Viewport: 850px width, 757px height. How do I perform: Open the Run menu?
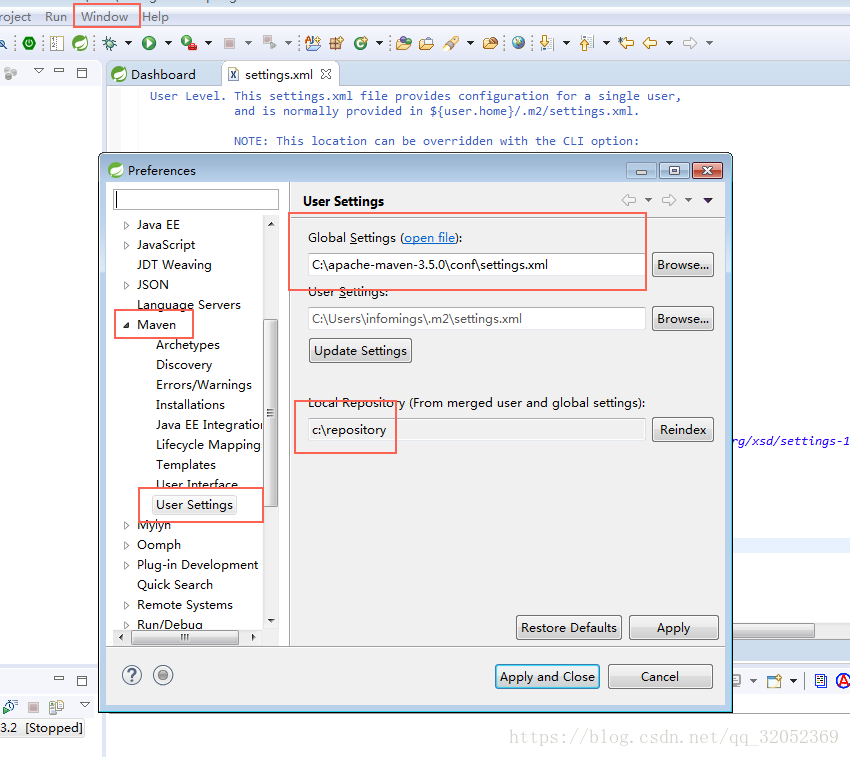tap(56, 17)
